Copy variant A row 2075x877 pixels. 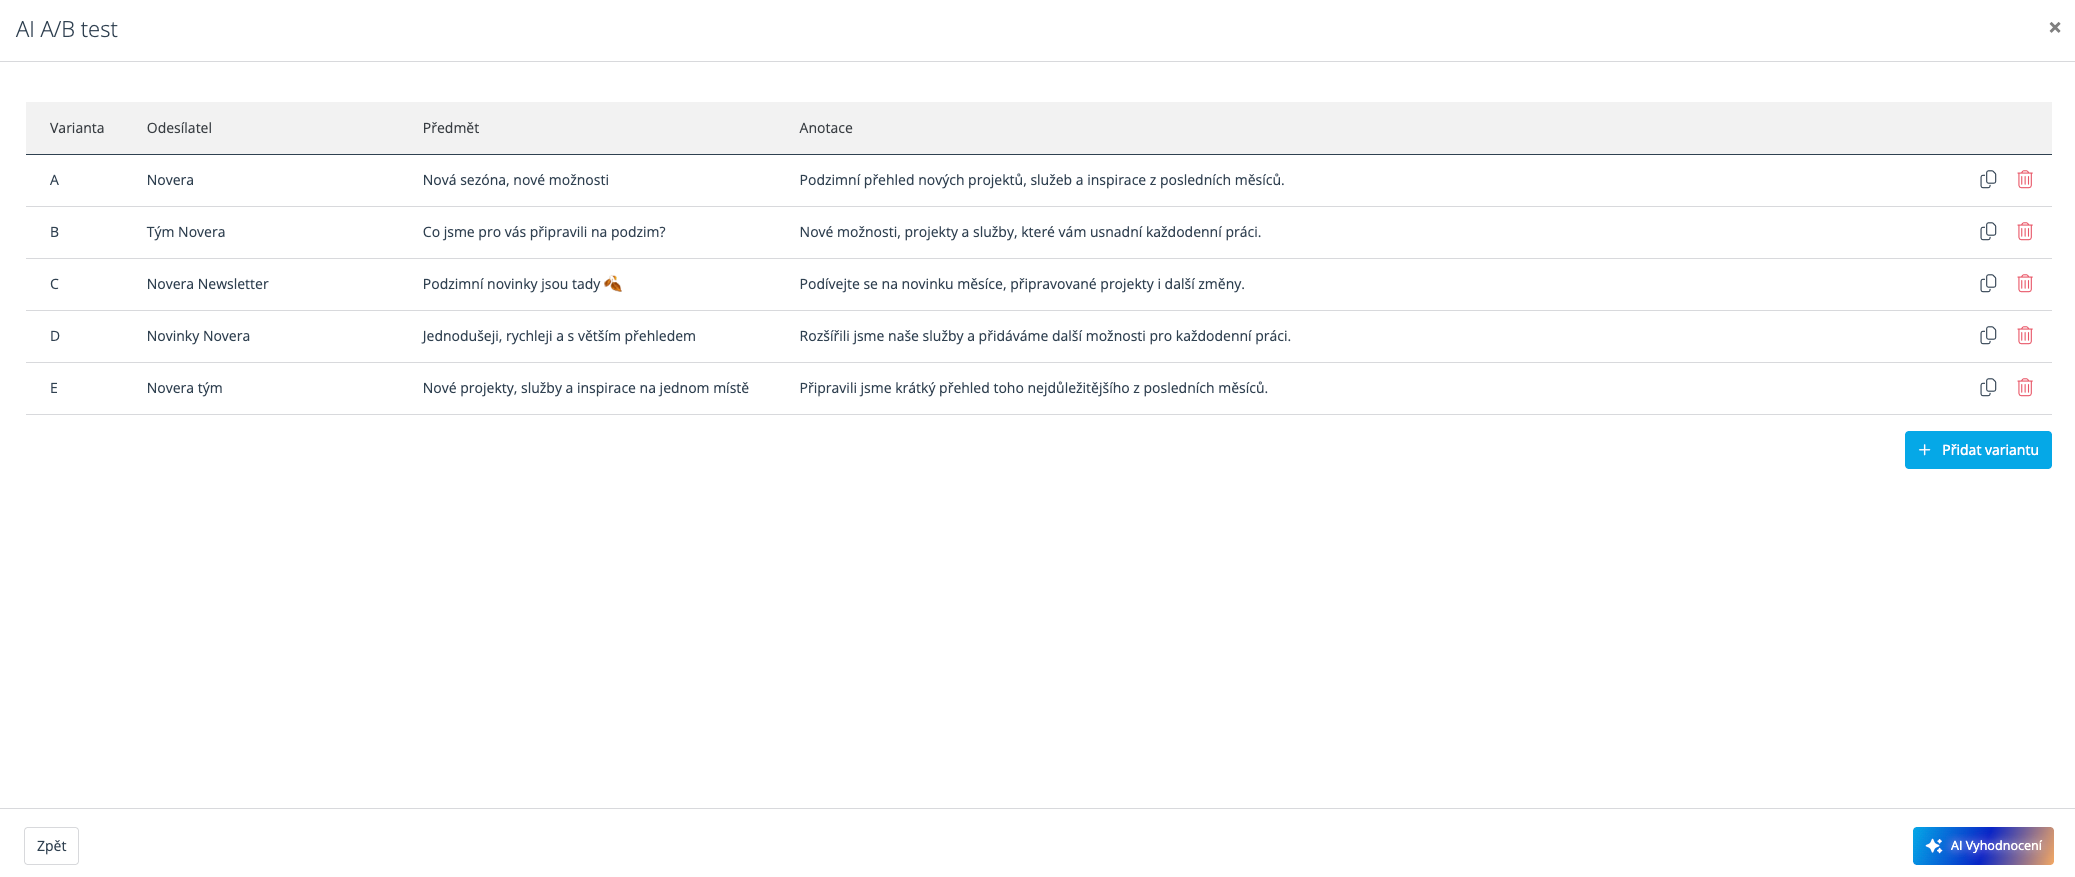tap(1988, 180)
